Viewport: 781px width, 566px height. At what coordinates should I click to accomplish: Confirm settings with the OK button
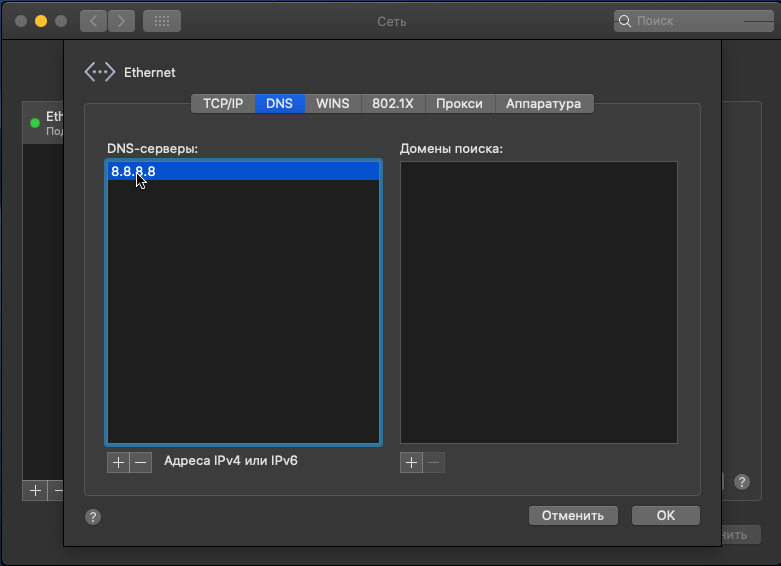[x=666, y=516]
